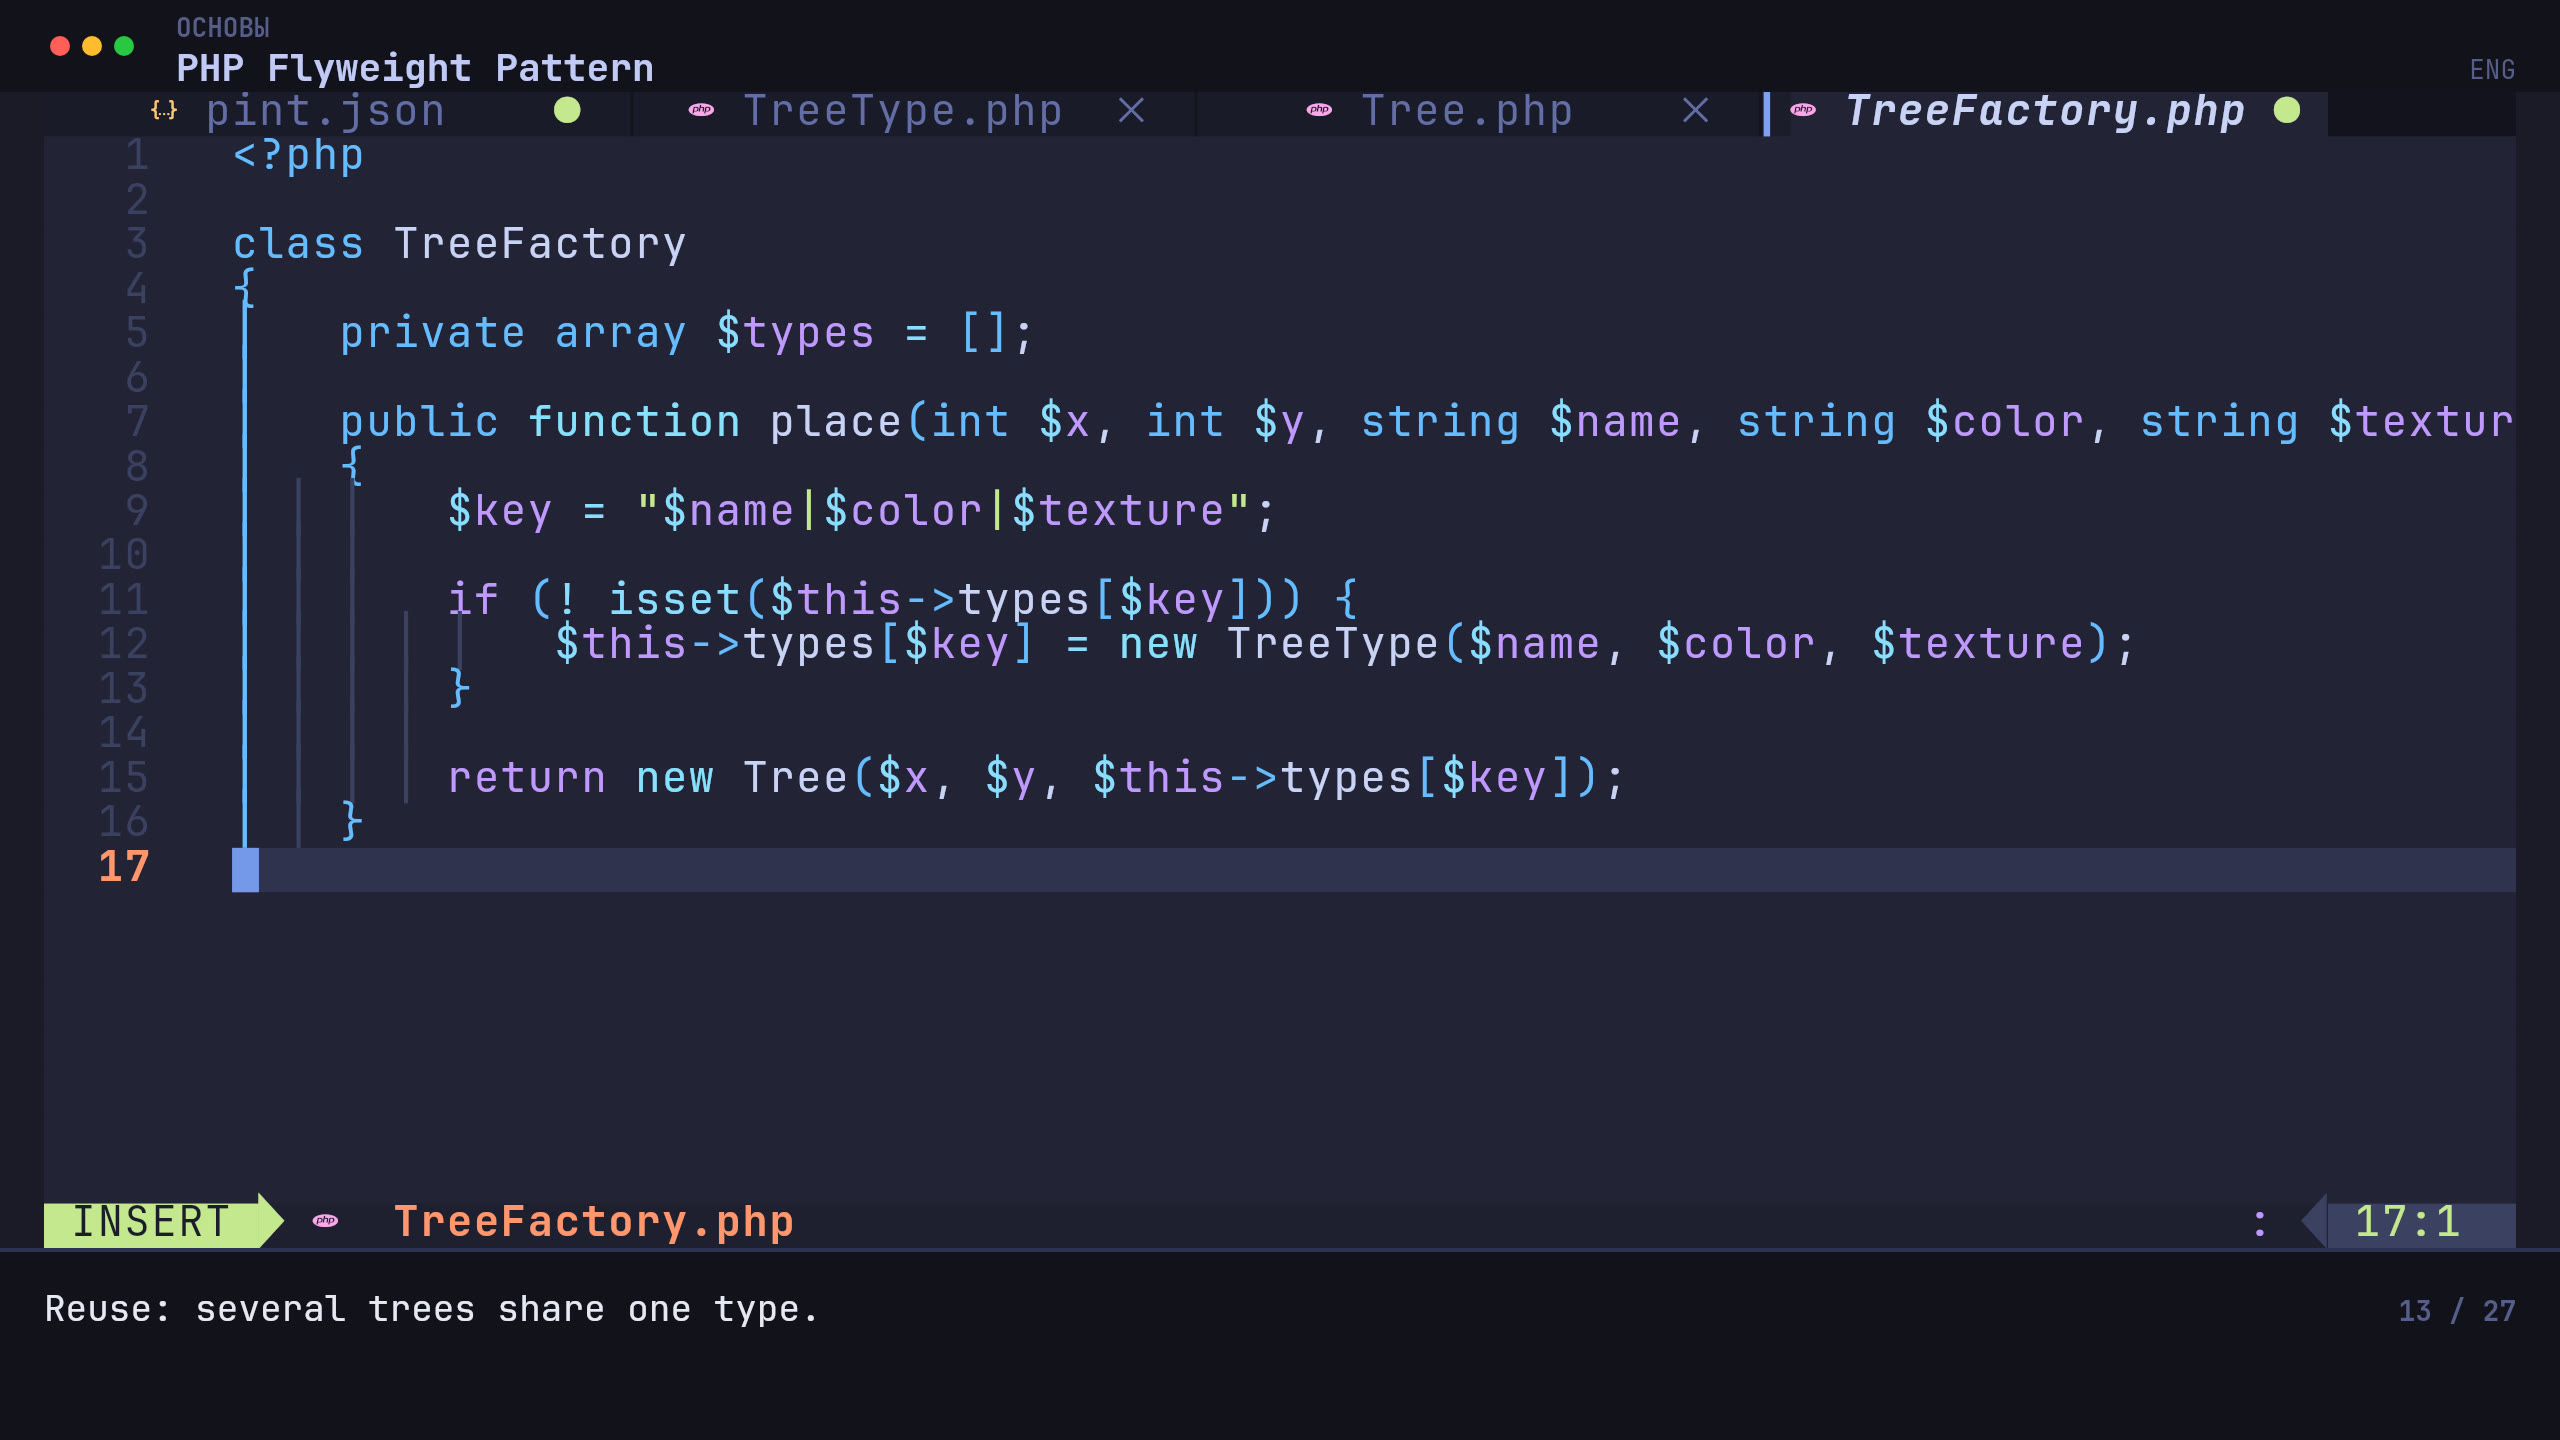Click the return keyword on line 15

[x=527, y=778]
